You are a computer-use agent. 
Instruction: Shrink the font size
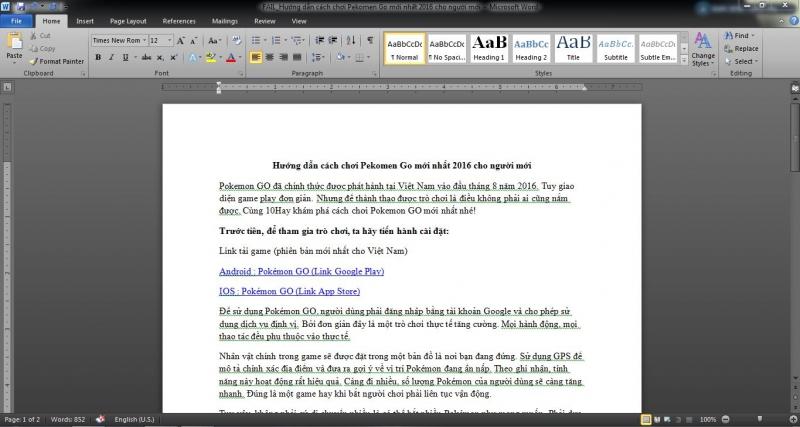194,41
